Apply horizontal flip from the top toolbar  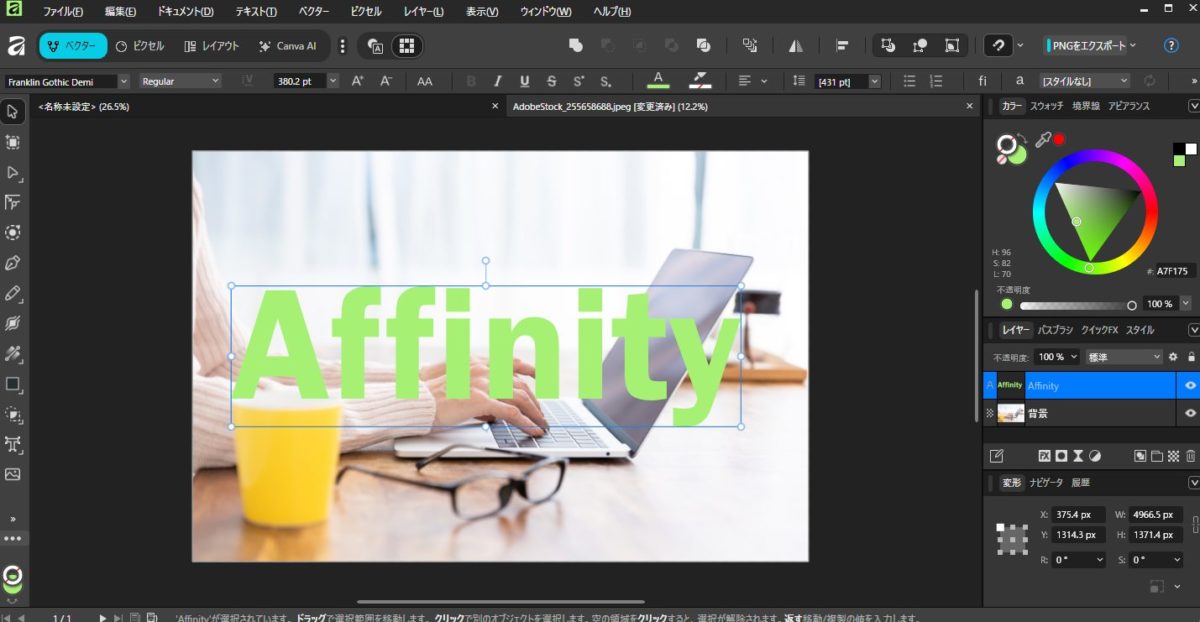tap(793, 45)
